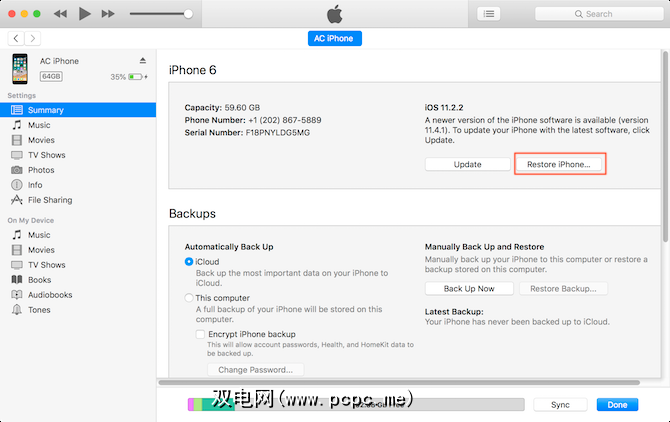The width and height of the screenshot is (670, 422).
Task: Click the iOS 11.2.2 version label
Action: coord(444,108)
